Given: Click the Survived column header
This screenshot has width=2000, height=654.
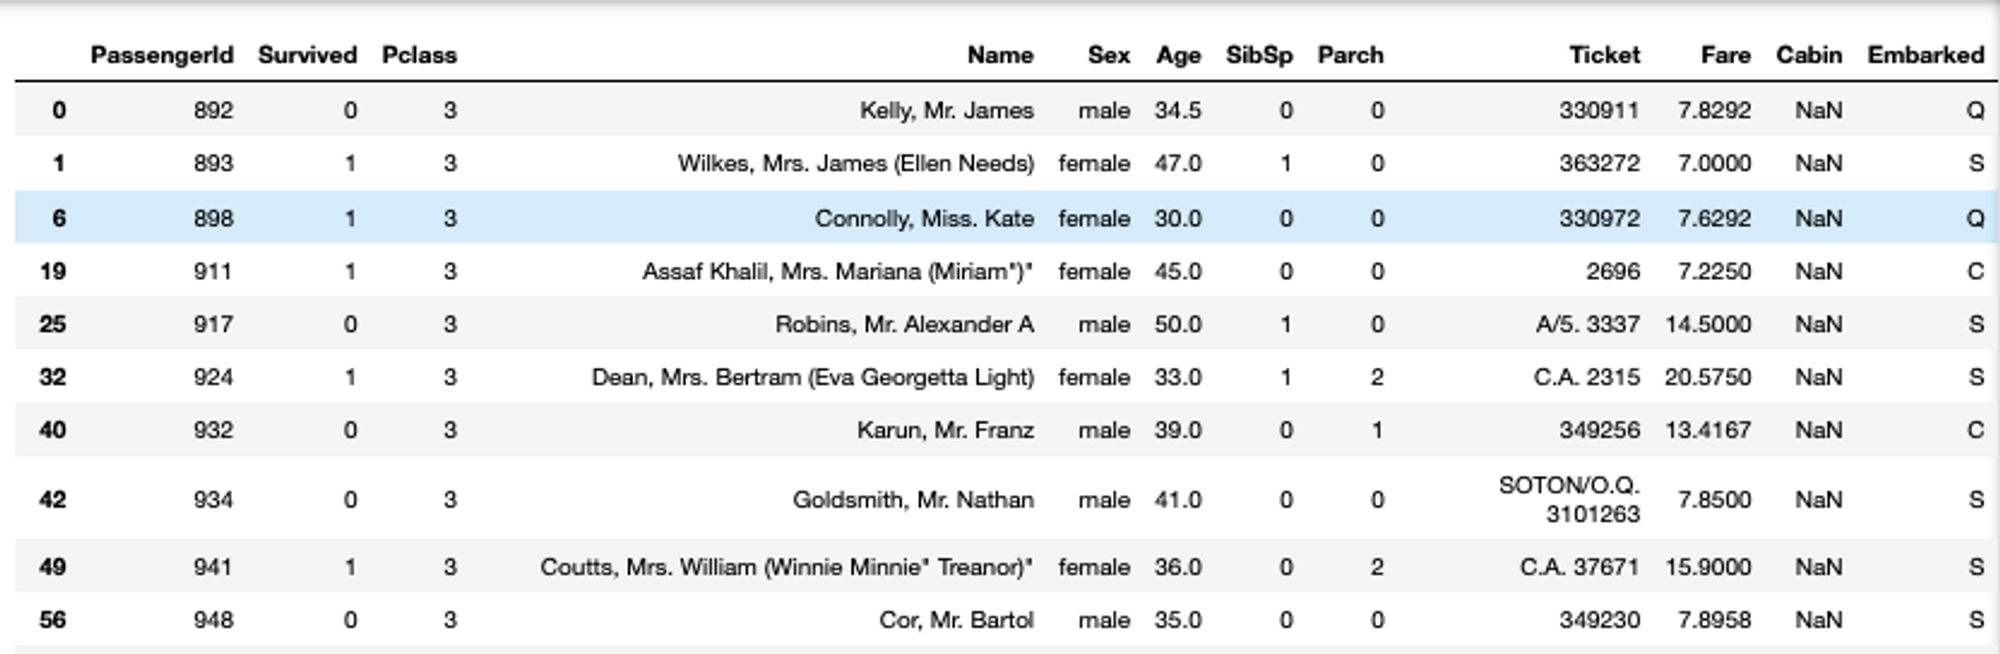Looking at the screenshot, I should point(307,55).
